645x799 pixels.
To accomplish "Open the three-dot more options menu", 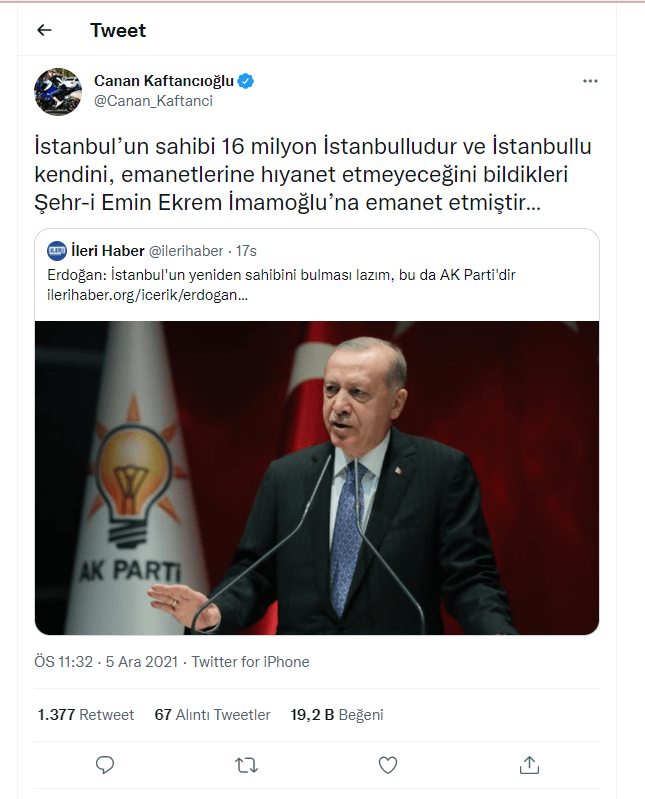I will [x=590, y=81].
